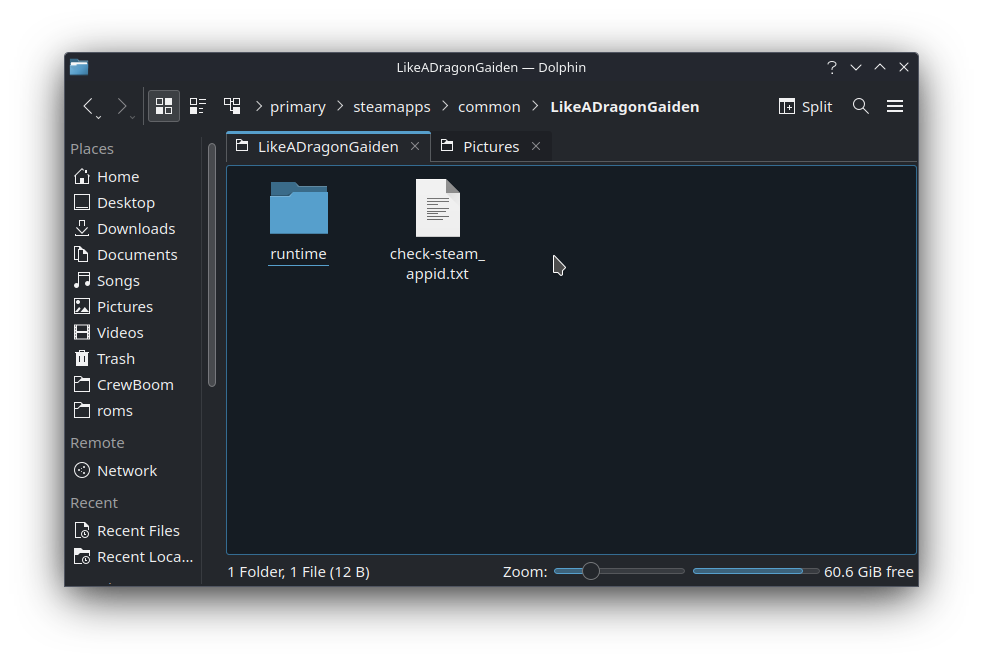The height and width of the screenshot is (663, 983).
Task: Expand chevron before LikeADragonGaiden in breadcrumb
Action: click(535, 107)
